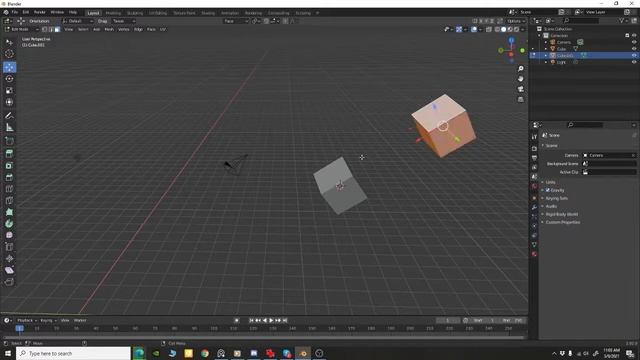This screenshot has width=640, height=360.
Task: Pick the Measure tool
Action: pos(9,128)
